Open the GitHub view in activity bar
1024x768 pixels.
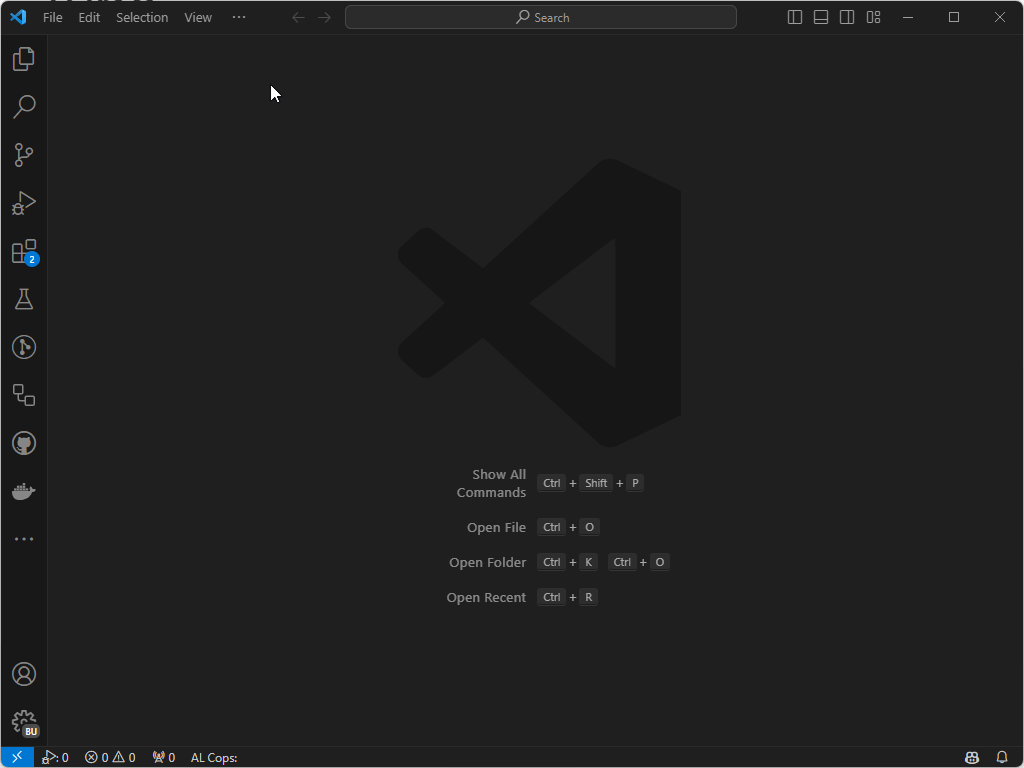pos(24,443)
